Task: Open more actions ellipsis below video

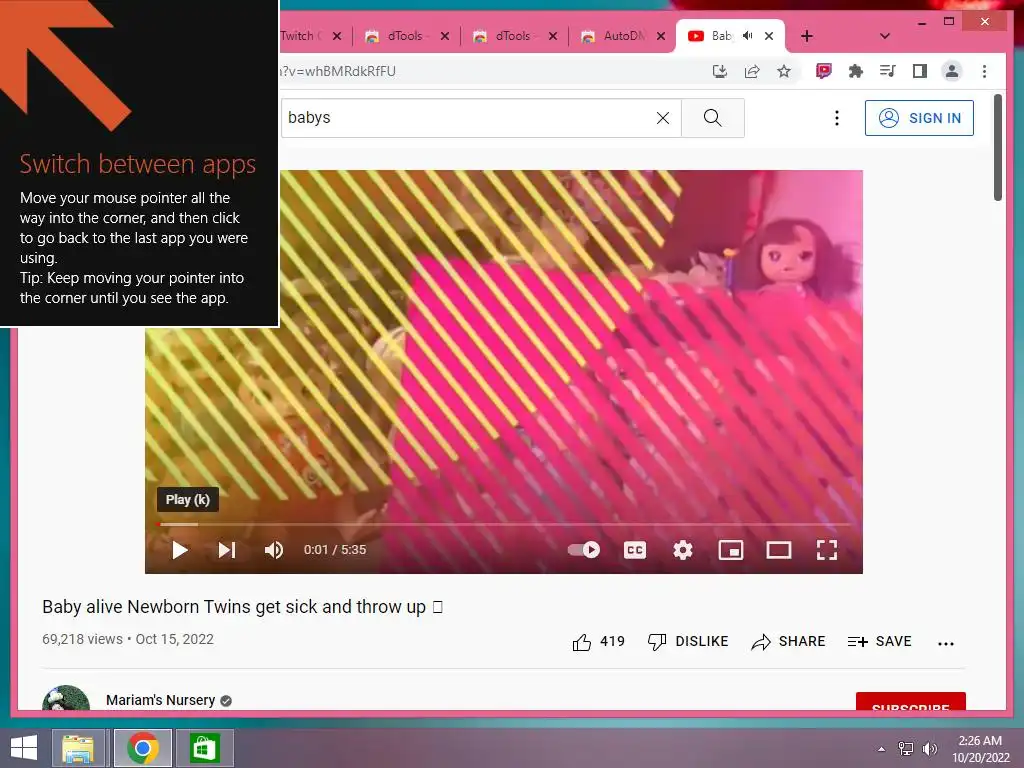Action: pyautogui.click(x=946, y=643)
